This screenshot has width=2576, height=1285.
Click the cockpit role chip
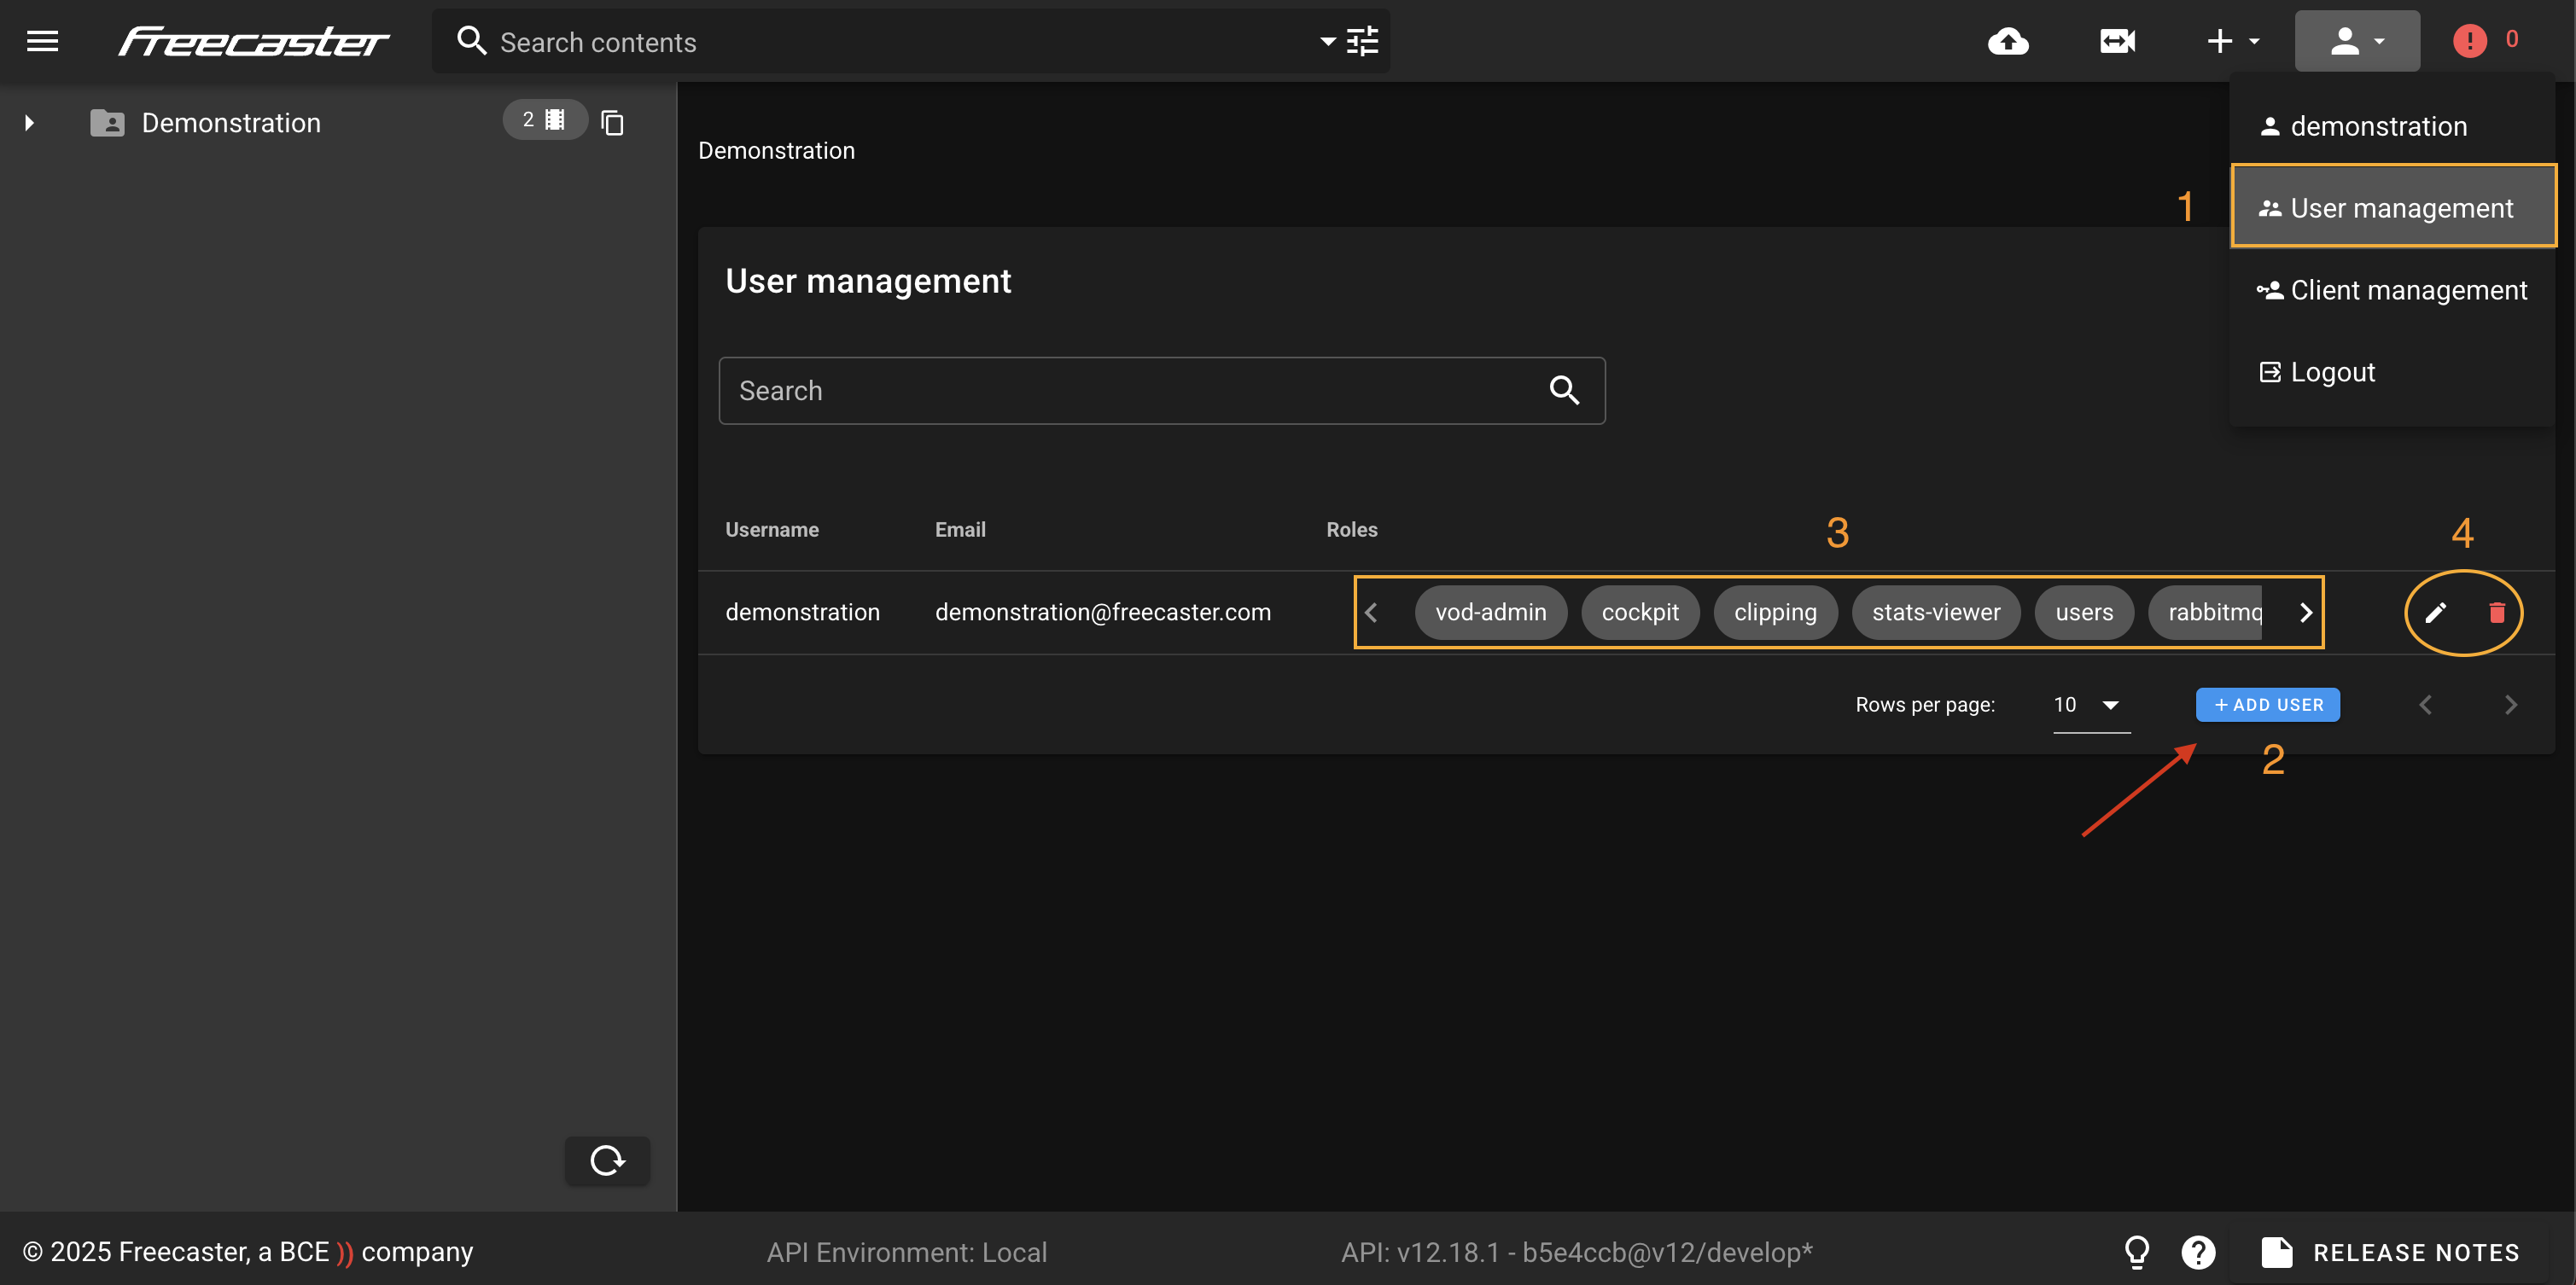1640,612
